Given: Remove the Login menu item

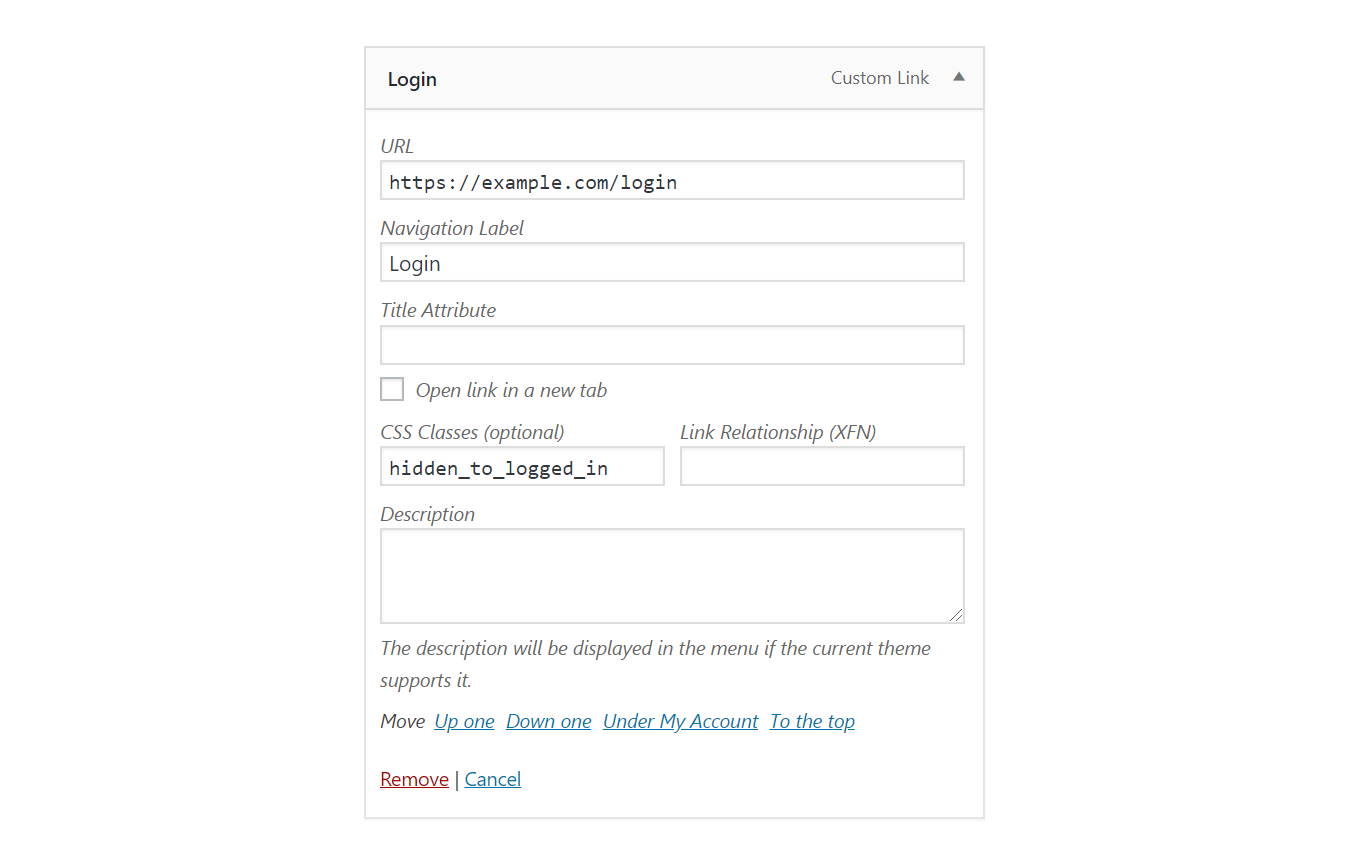Looking at the screenshot, I should pos(414,779).
